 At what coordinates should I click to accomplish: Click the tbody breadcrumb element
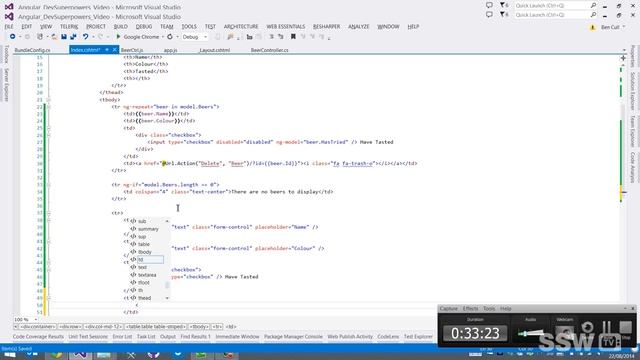pyautogui.click(x=199, y=327)
